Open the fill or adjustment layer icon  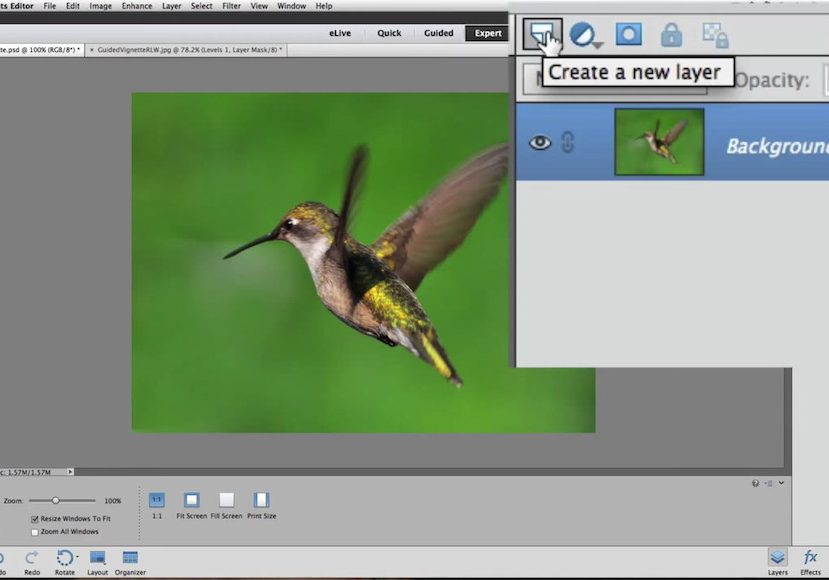click(585, 34)
